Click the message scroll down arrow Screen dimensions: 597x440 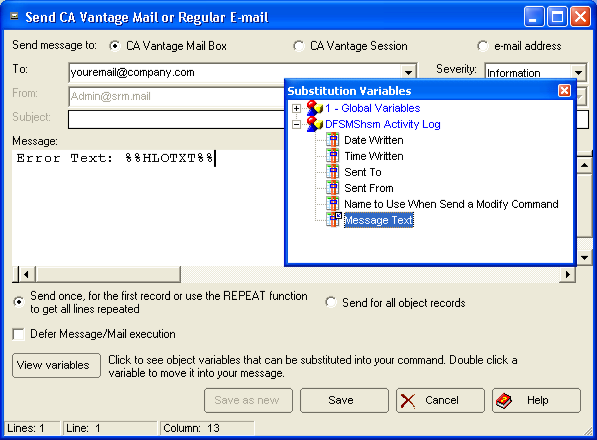pos(584,257)
